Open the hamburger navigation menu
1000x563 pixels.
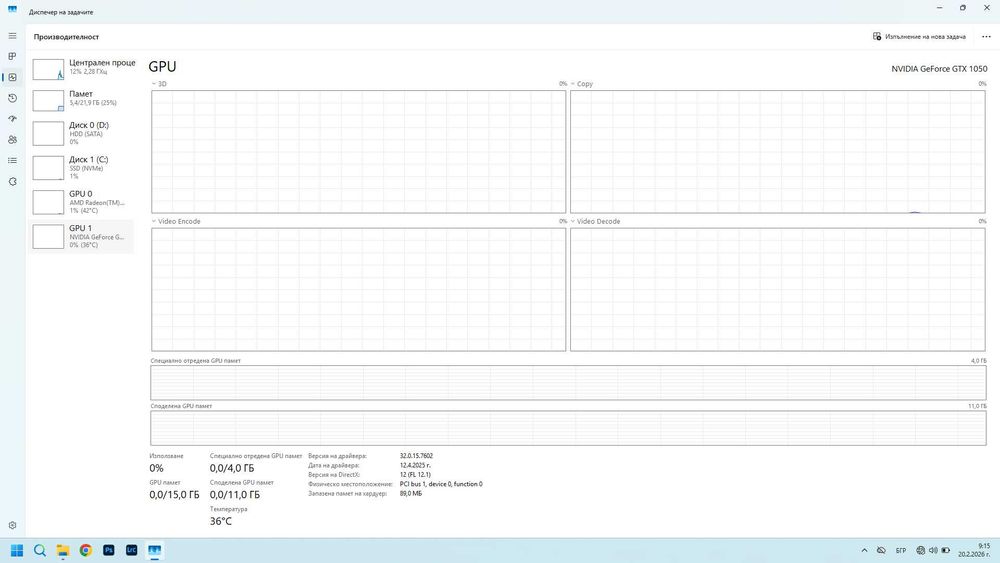(x=12, y=36)
